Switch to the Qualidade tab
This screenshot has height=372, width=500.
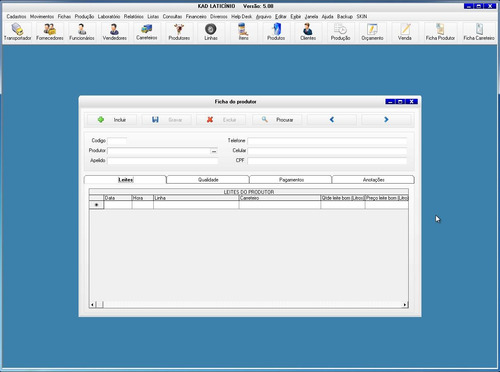click(208, 180)
